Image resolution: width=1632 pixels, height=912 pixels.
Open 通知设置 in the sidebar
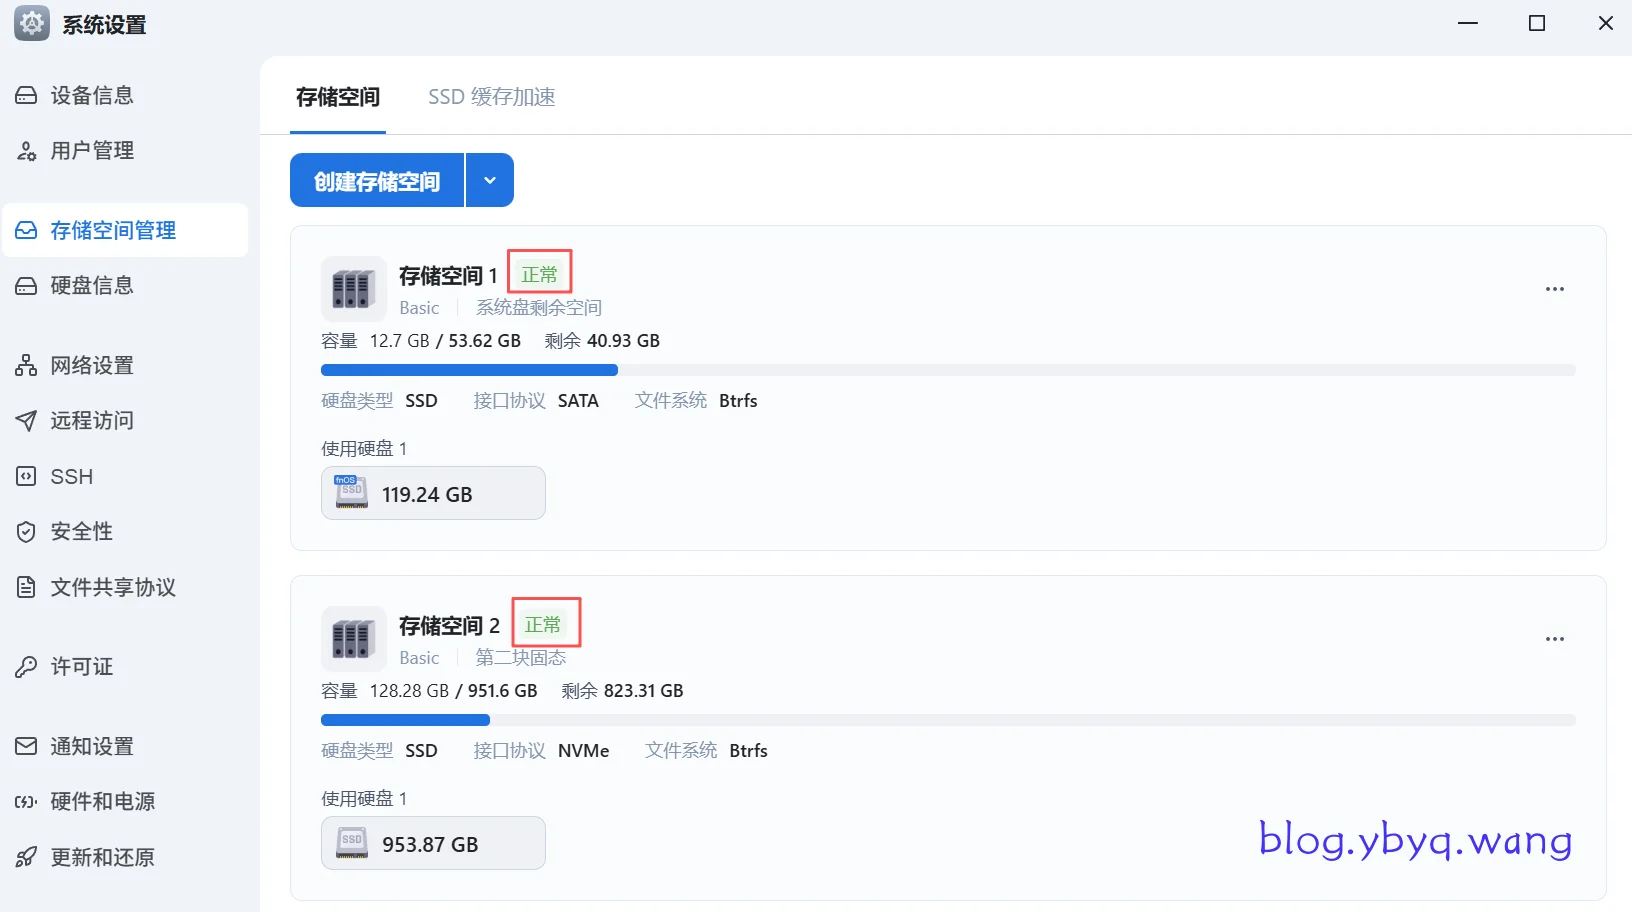coord(92,747)
